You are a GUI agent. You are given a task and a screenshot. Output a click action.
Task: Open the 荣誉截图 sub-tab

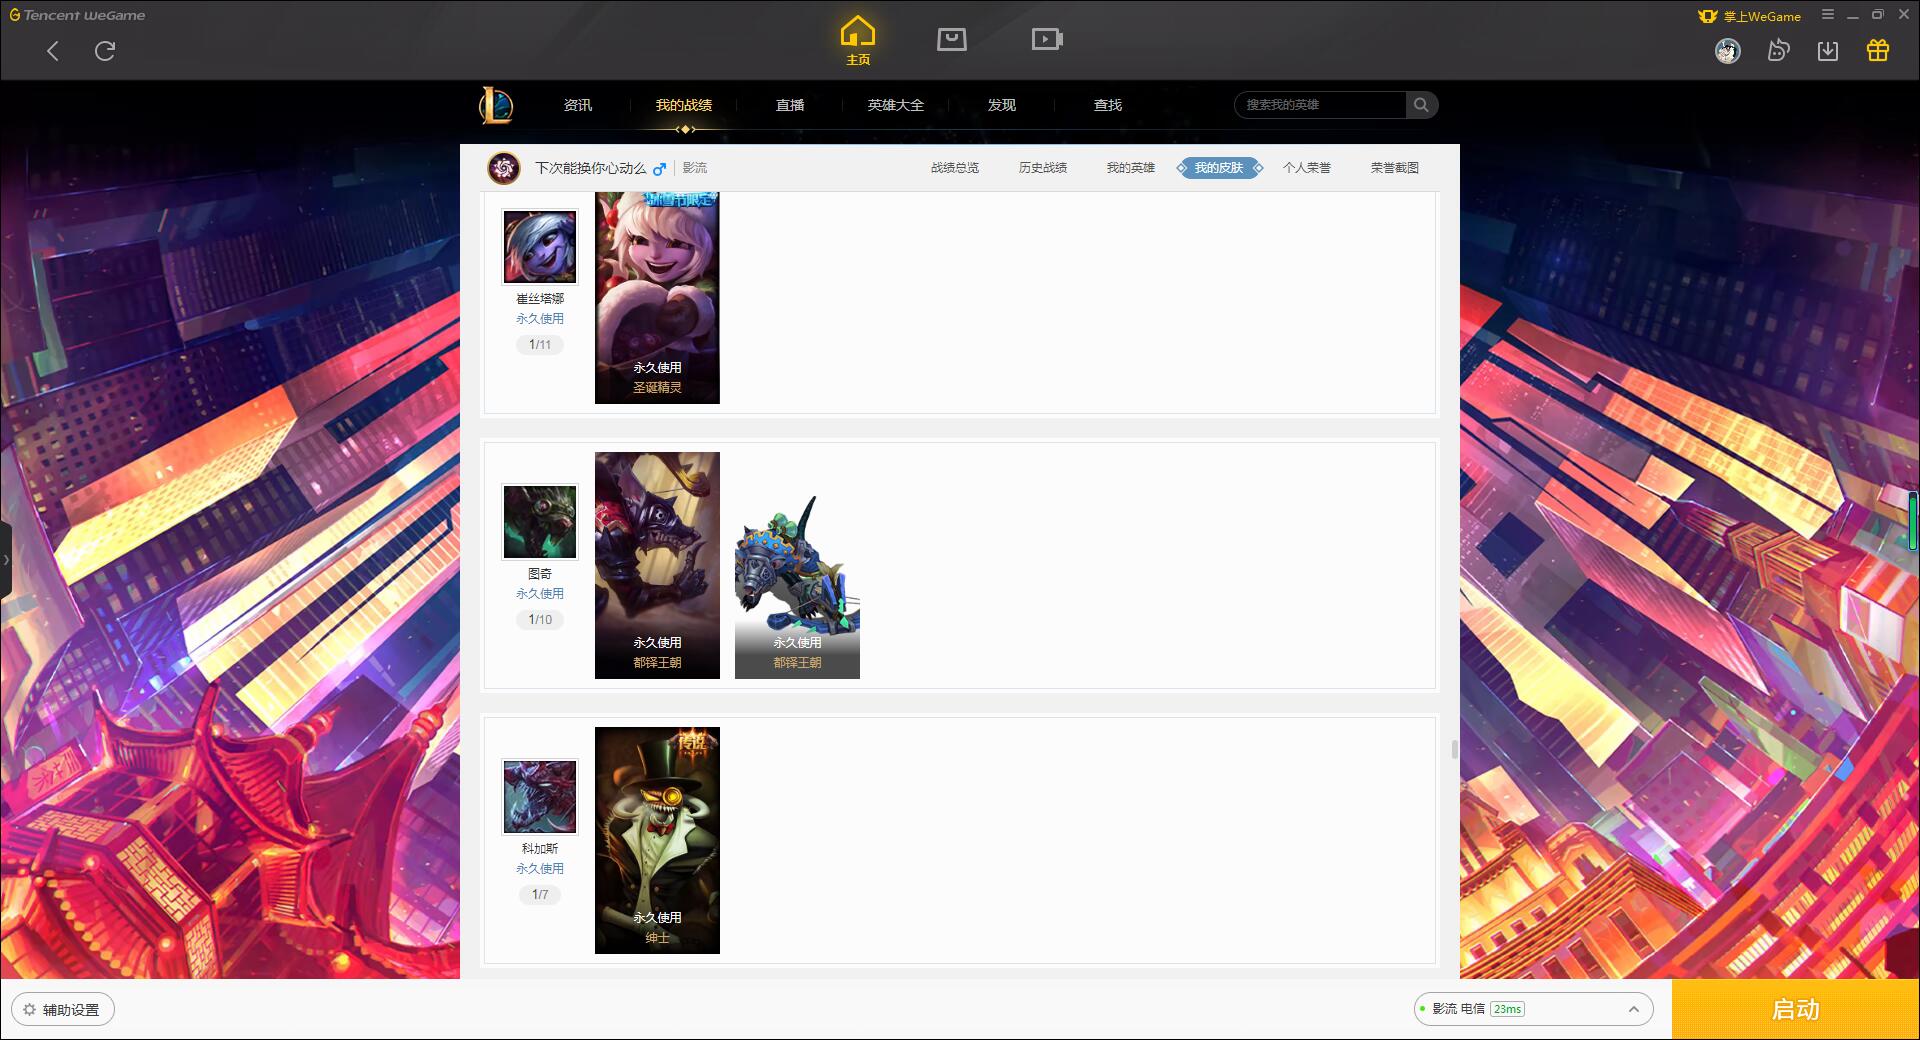(1395, 168)
